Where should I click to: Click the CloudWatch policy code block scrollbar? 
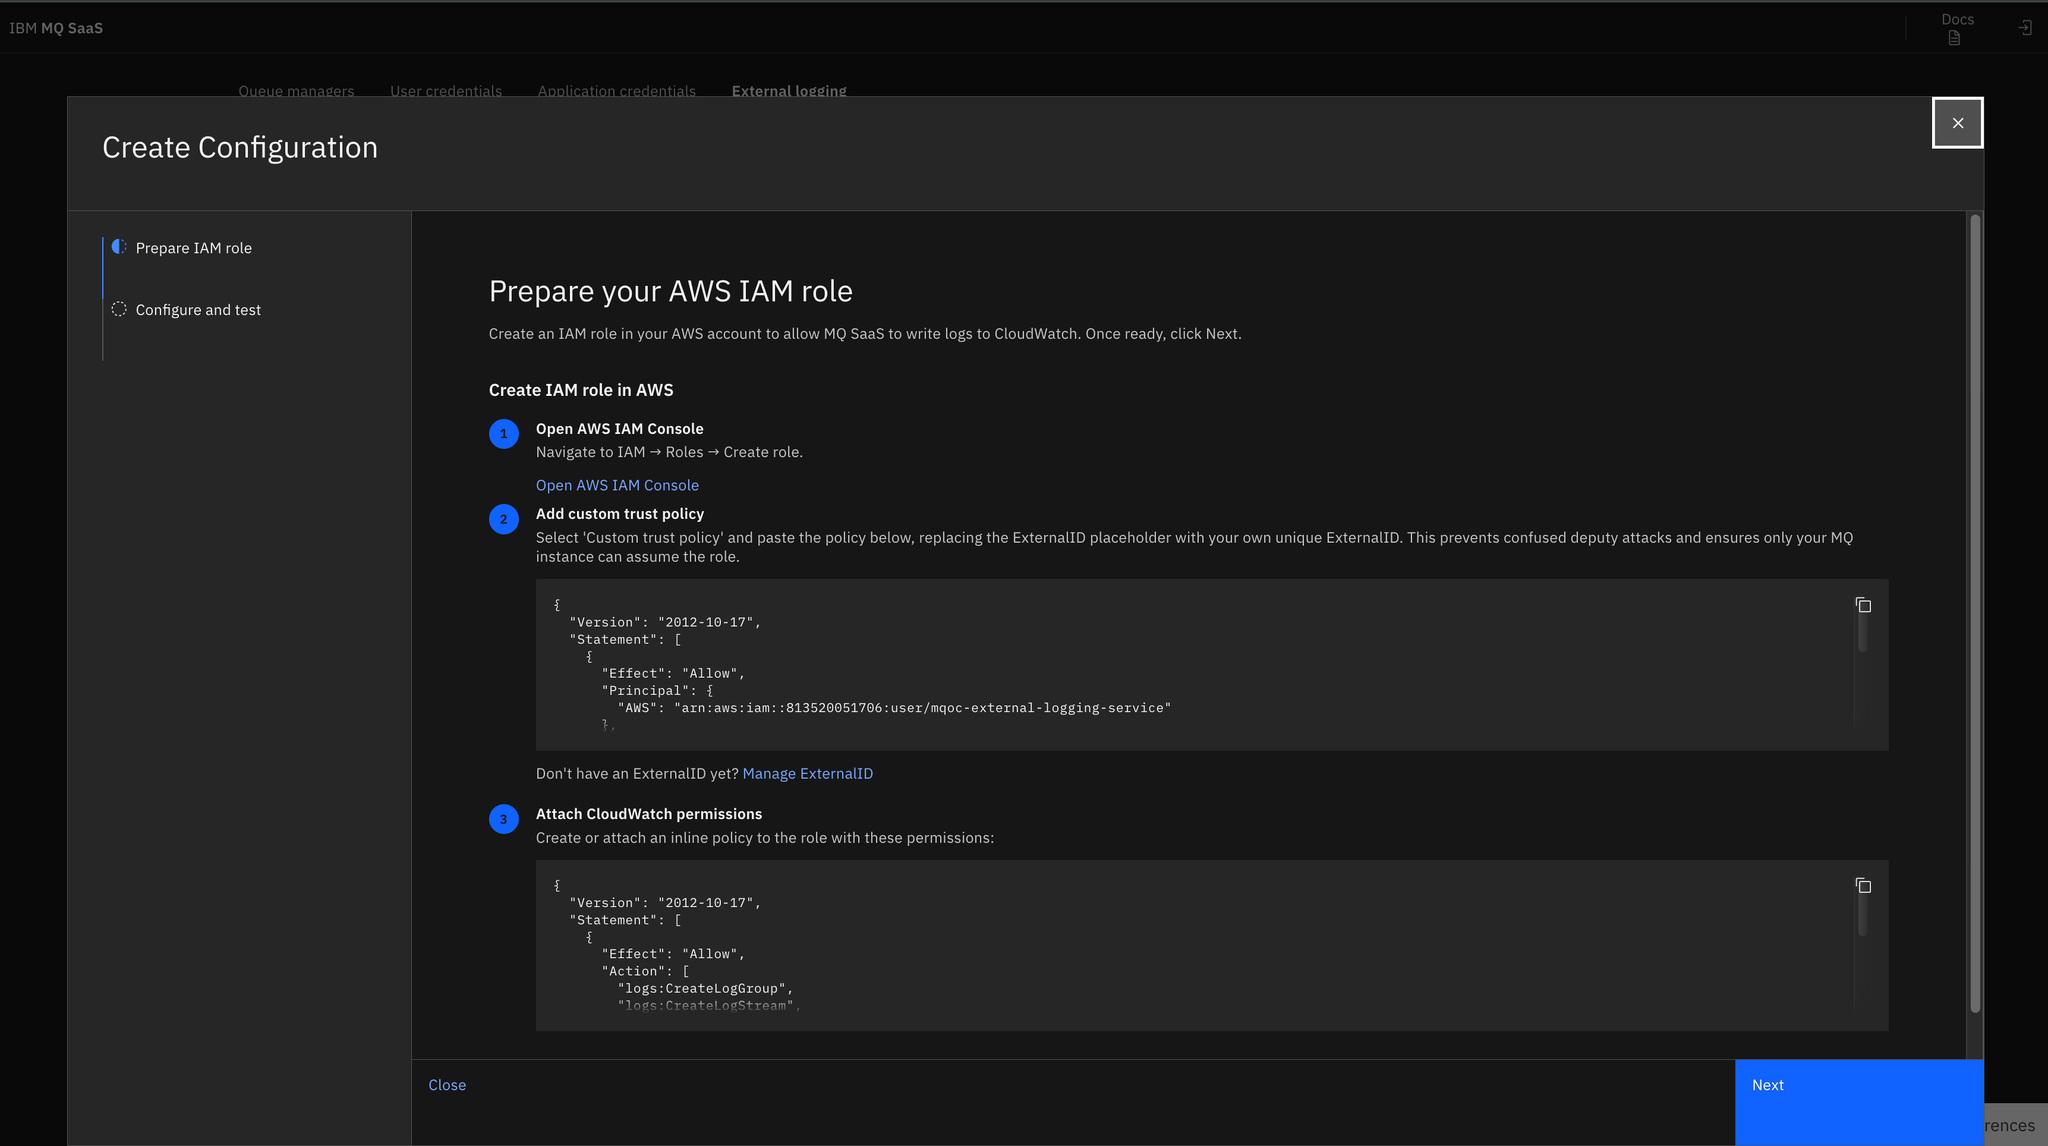coord(1863,915)
